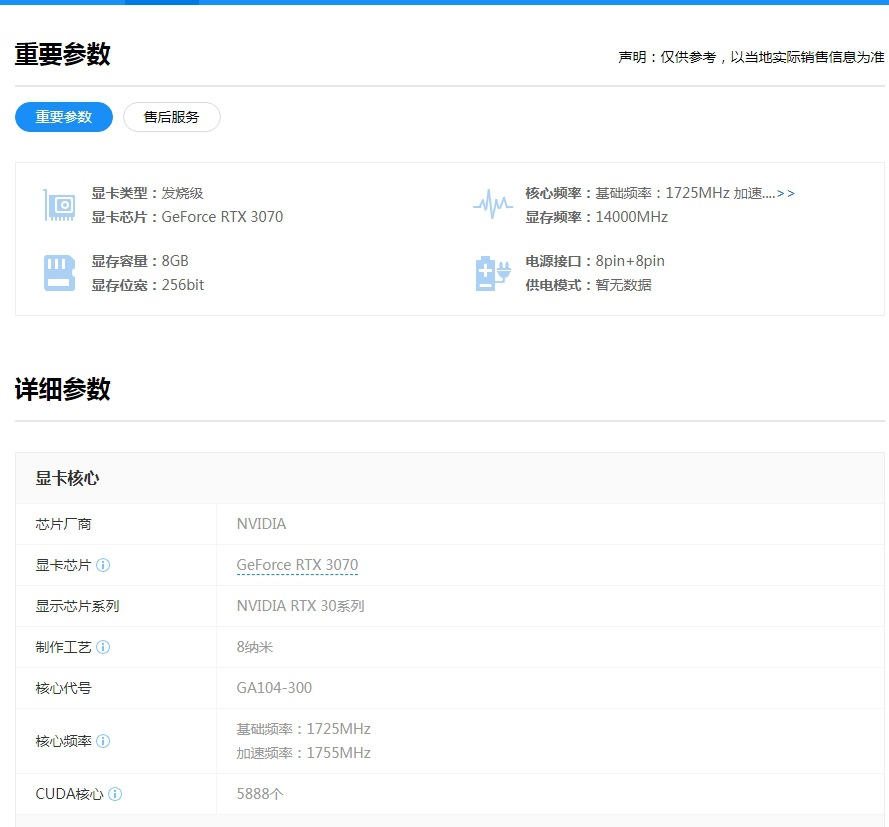
Task: Click the 重要参数 section heading
Action: click(x=62, y=54)
